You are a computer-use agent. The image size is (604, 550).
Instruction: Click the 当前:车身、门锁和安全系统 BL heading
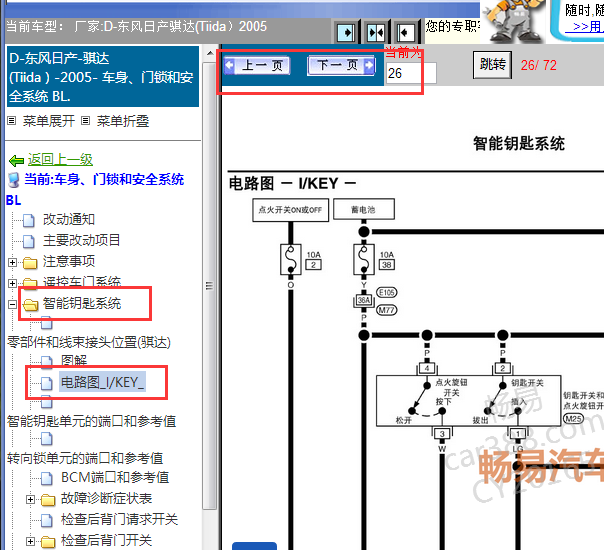pos(95,189)
